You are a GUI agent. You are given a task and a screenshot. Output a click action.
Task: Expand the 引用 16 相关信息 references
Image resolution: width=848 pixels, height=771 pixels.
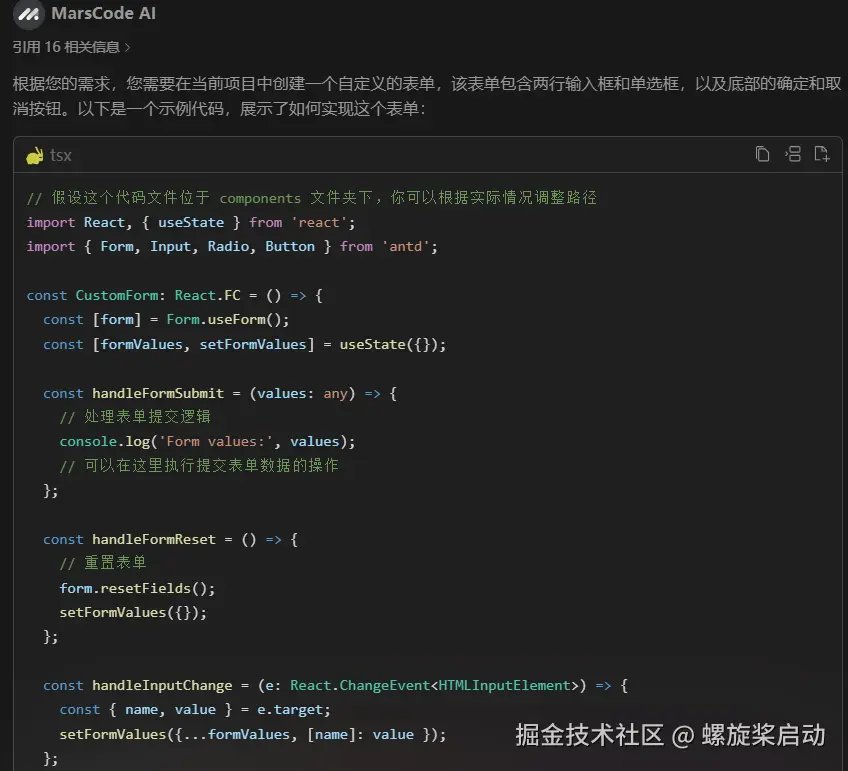click(x=71, y=48)
